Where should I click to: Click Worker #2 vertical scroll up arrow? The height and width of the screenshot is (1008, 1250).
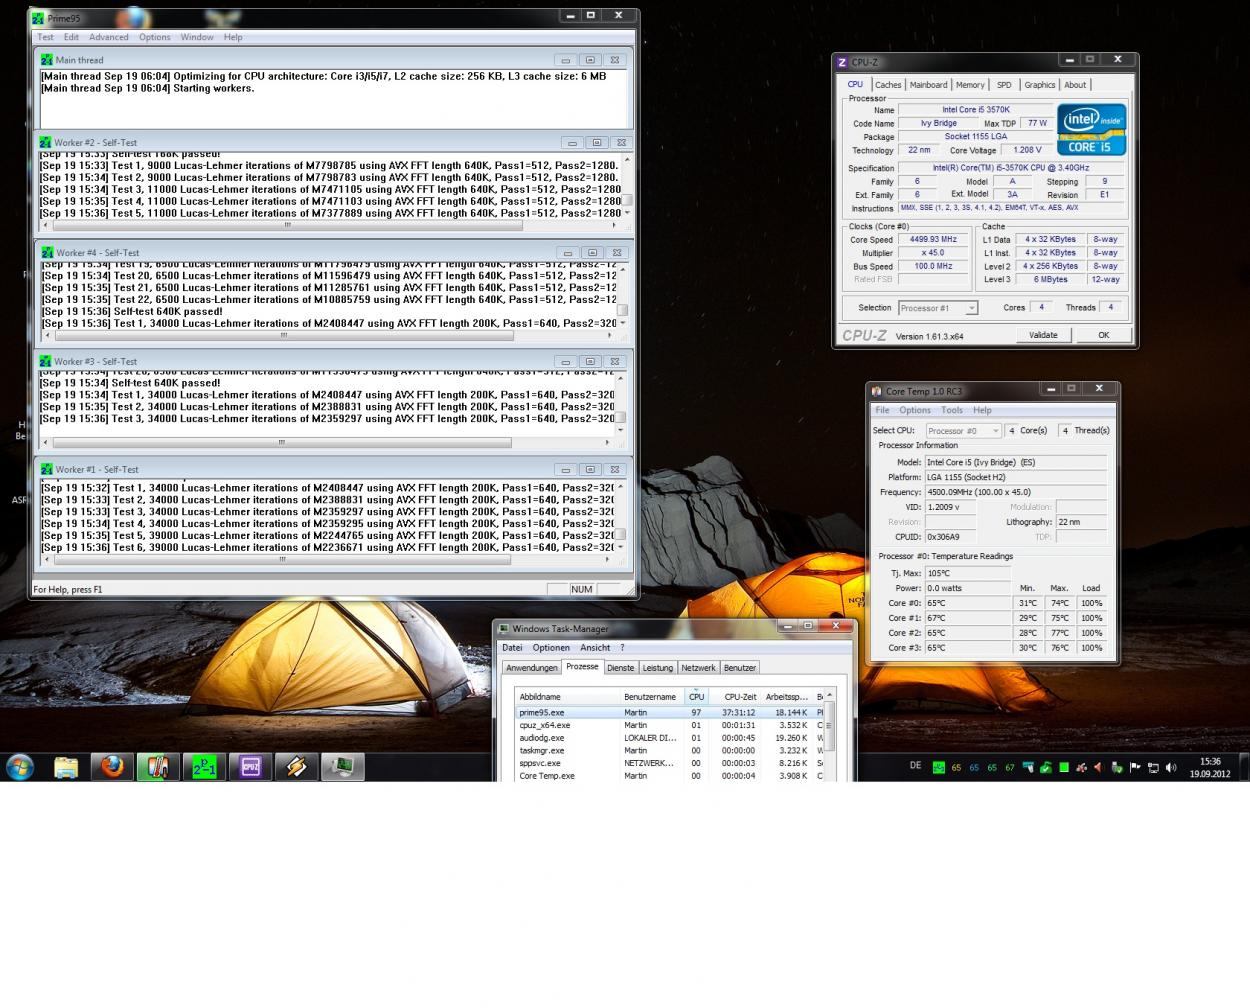pos(627,160)
